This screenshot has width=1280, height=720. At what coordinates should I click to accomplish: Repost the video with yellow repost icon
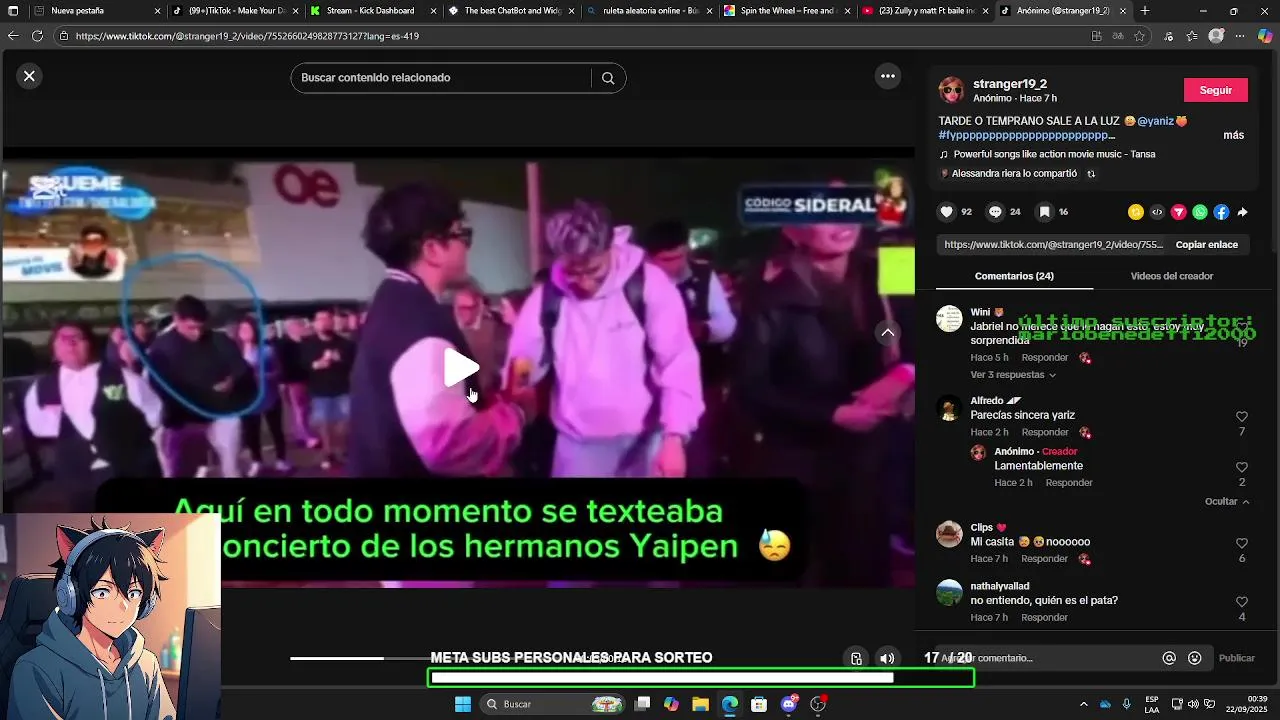tap(1135, 212)
